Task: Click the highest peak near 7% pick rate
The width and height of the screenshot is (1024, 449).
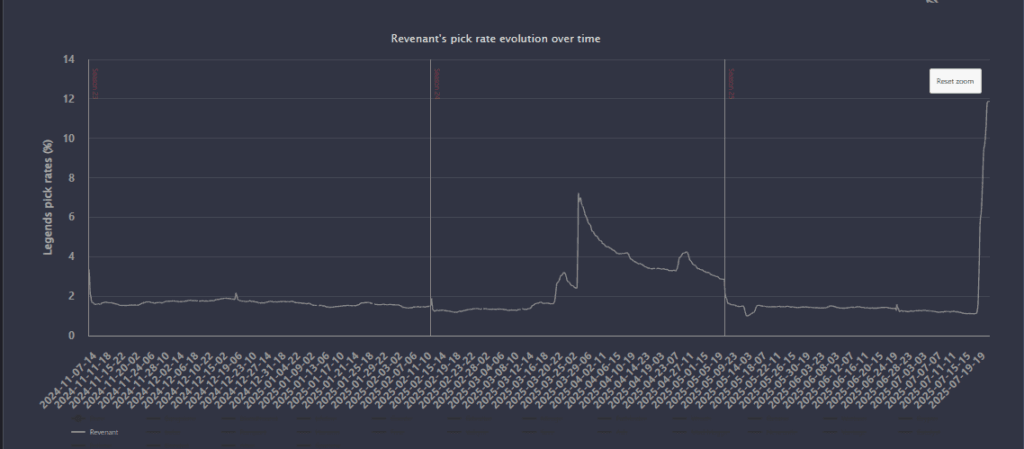Action: (578, 195)
